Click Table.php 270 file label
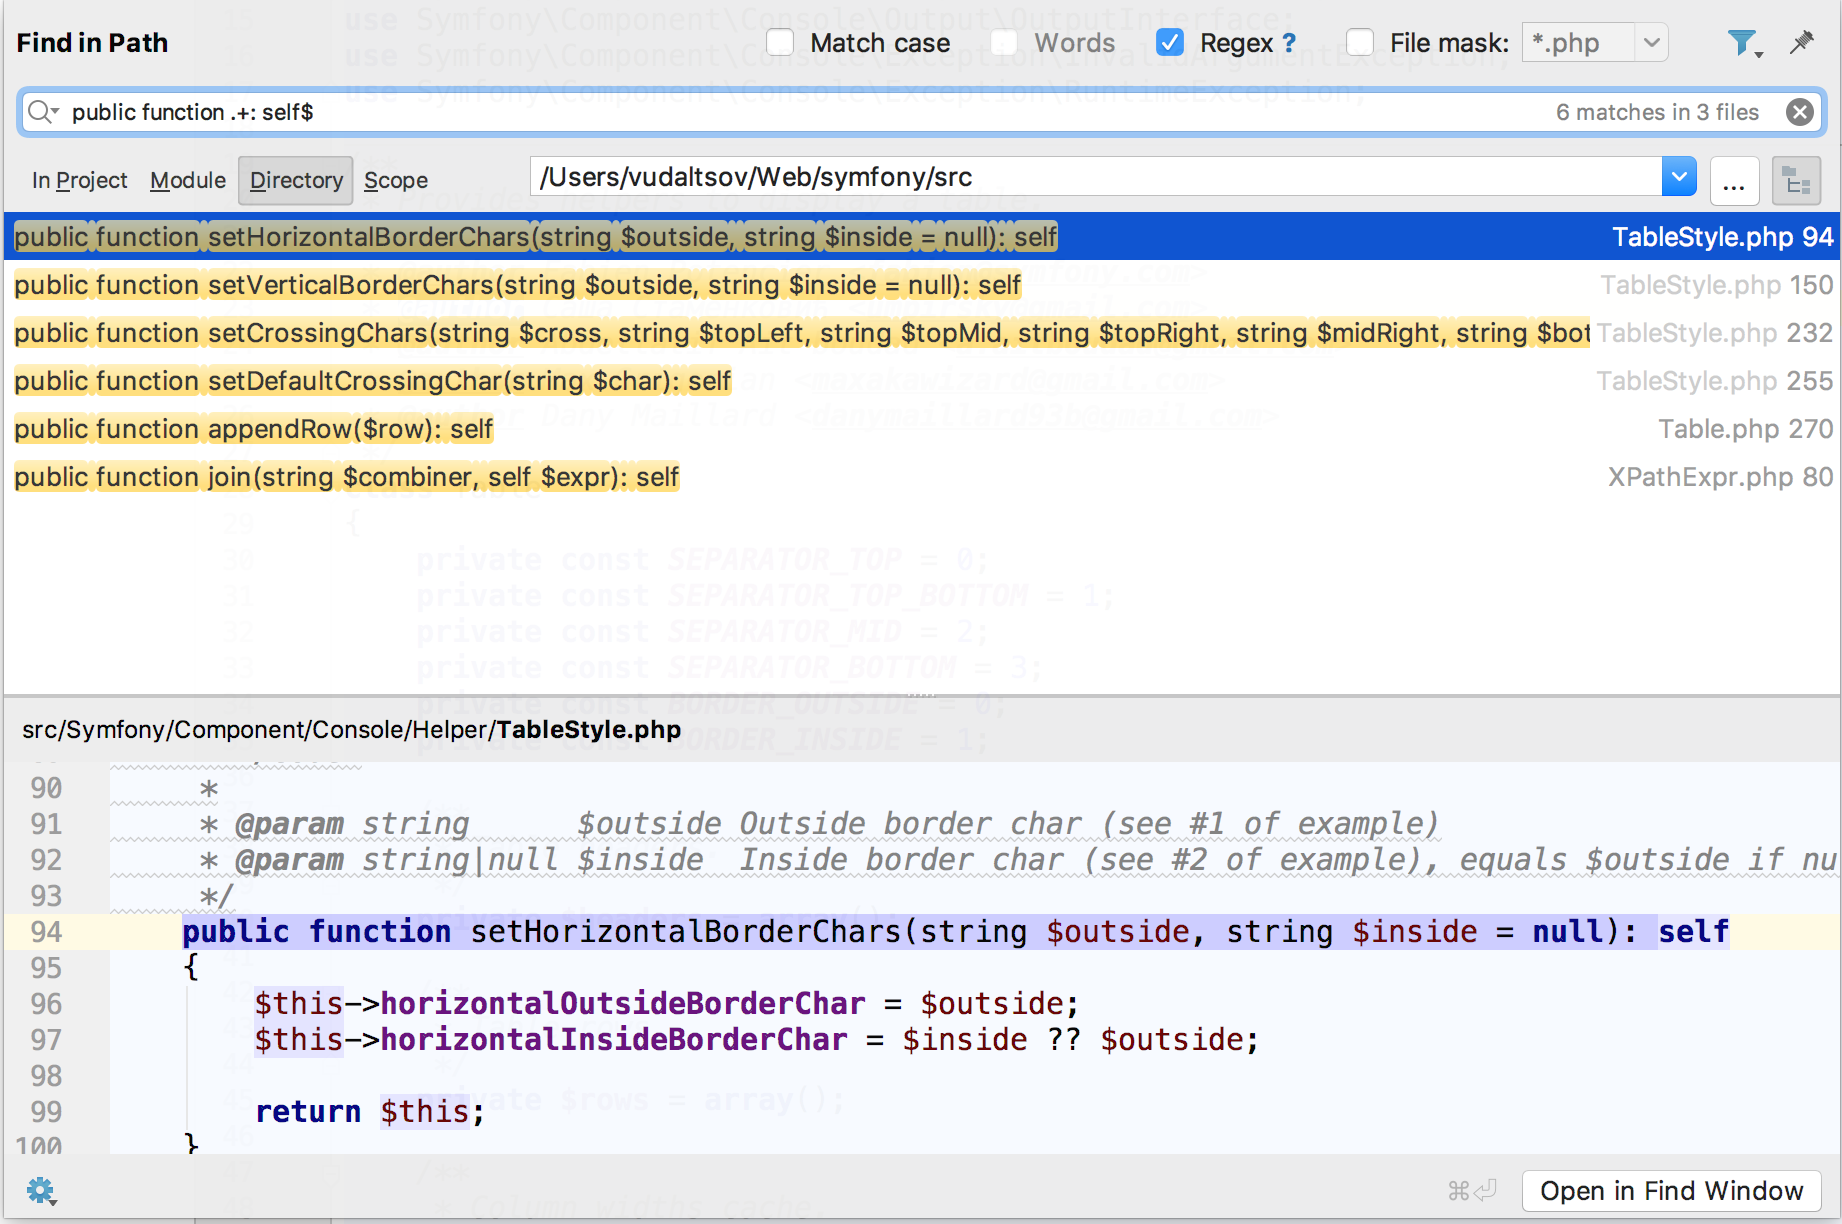Viewport: 1842px width, 1224px height. coord(1745,429)
